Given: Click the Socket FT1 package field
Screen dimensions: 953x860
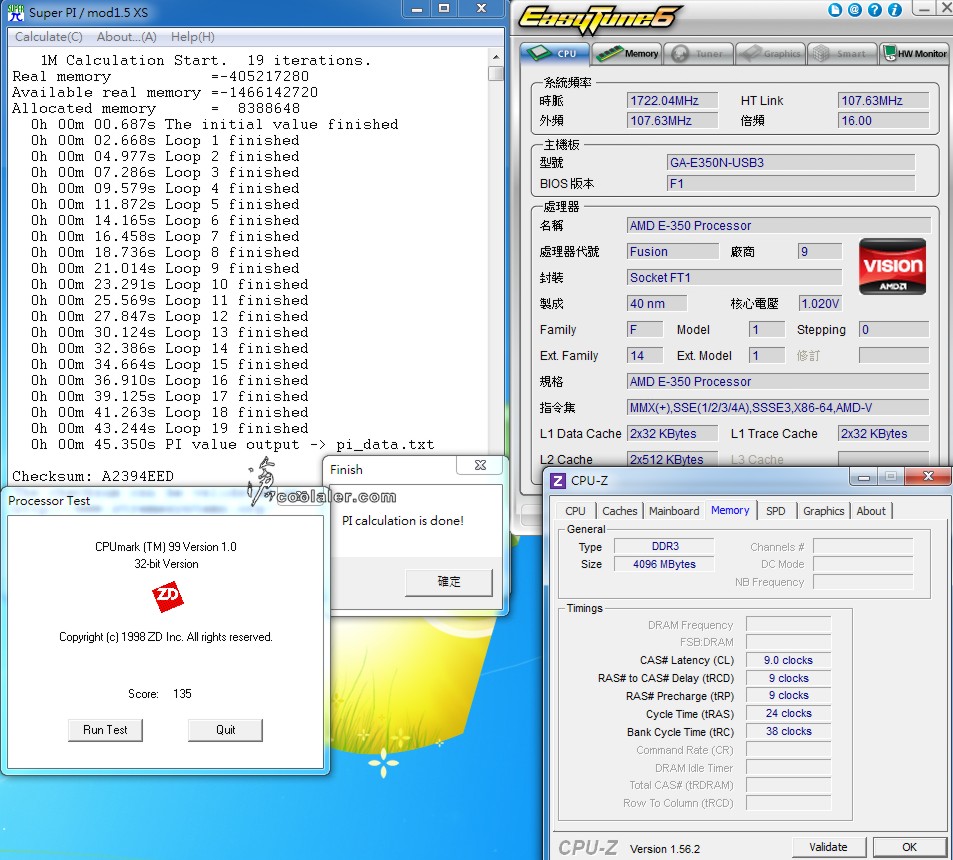Looking at the screenshot, I should pyautogui.click(x=734, y=278).
